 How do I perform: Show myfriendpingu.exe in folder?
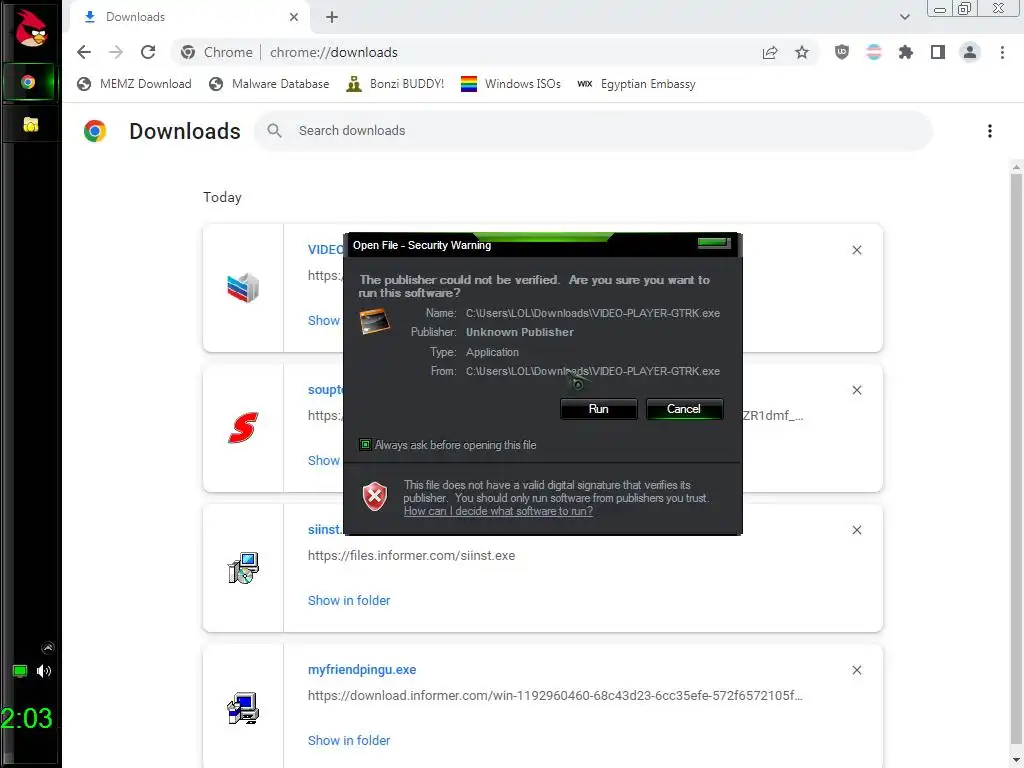(x=349, y=740)
